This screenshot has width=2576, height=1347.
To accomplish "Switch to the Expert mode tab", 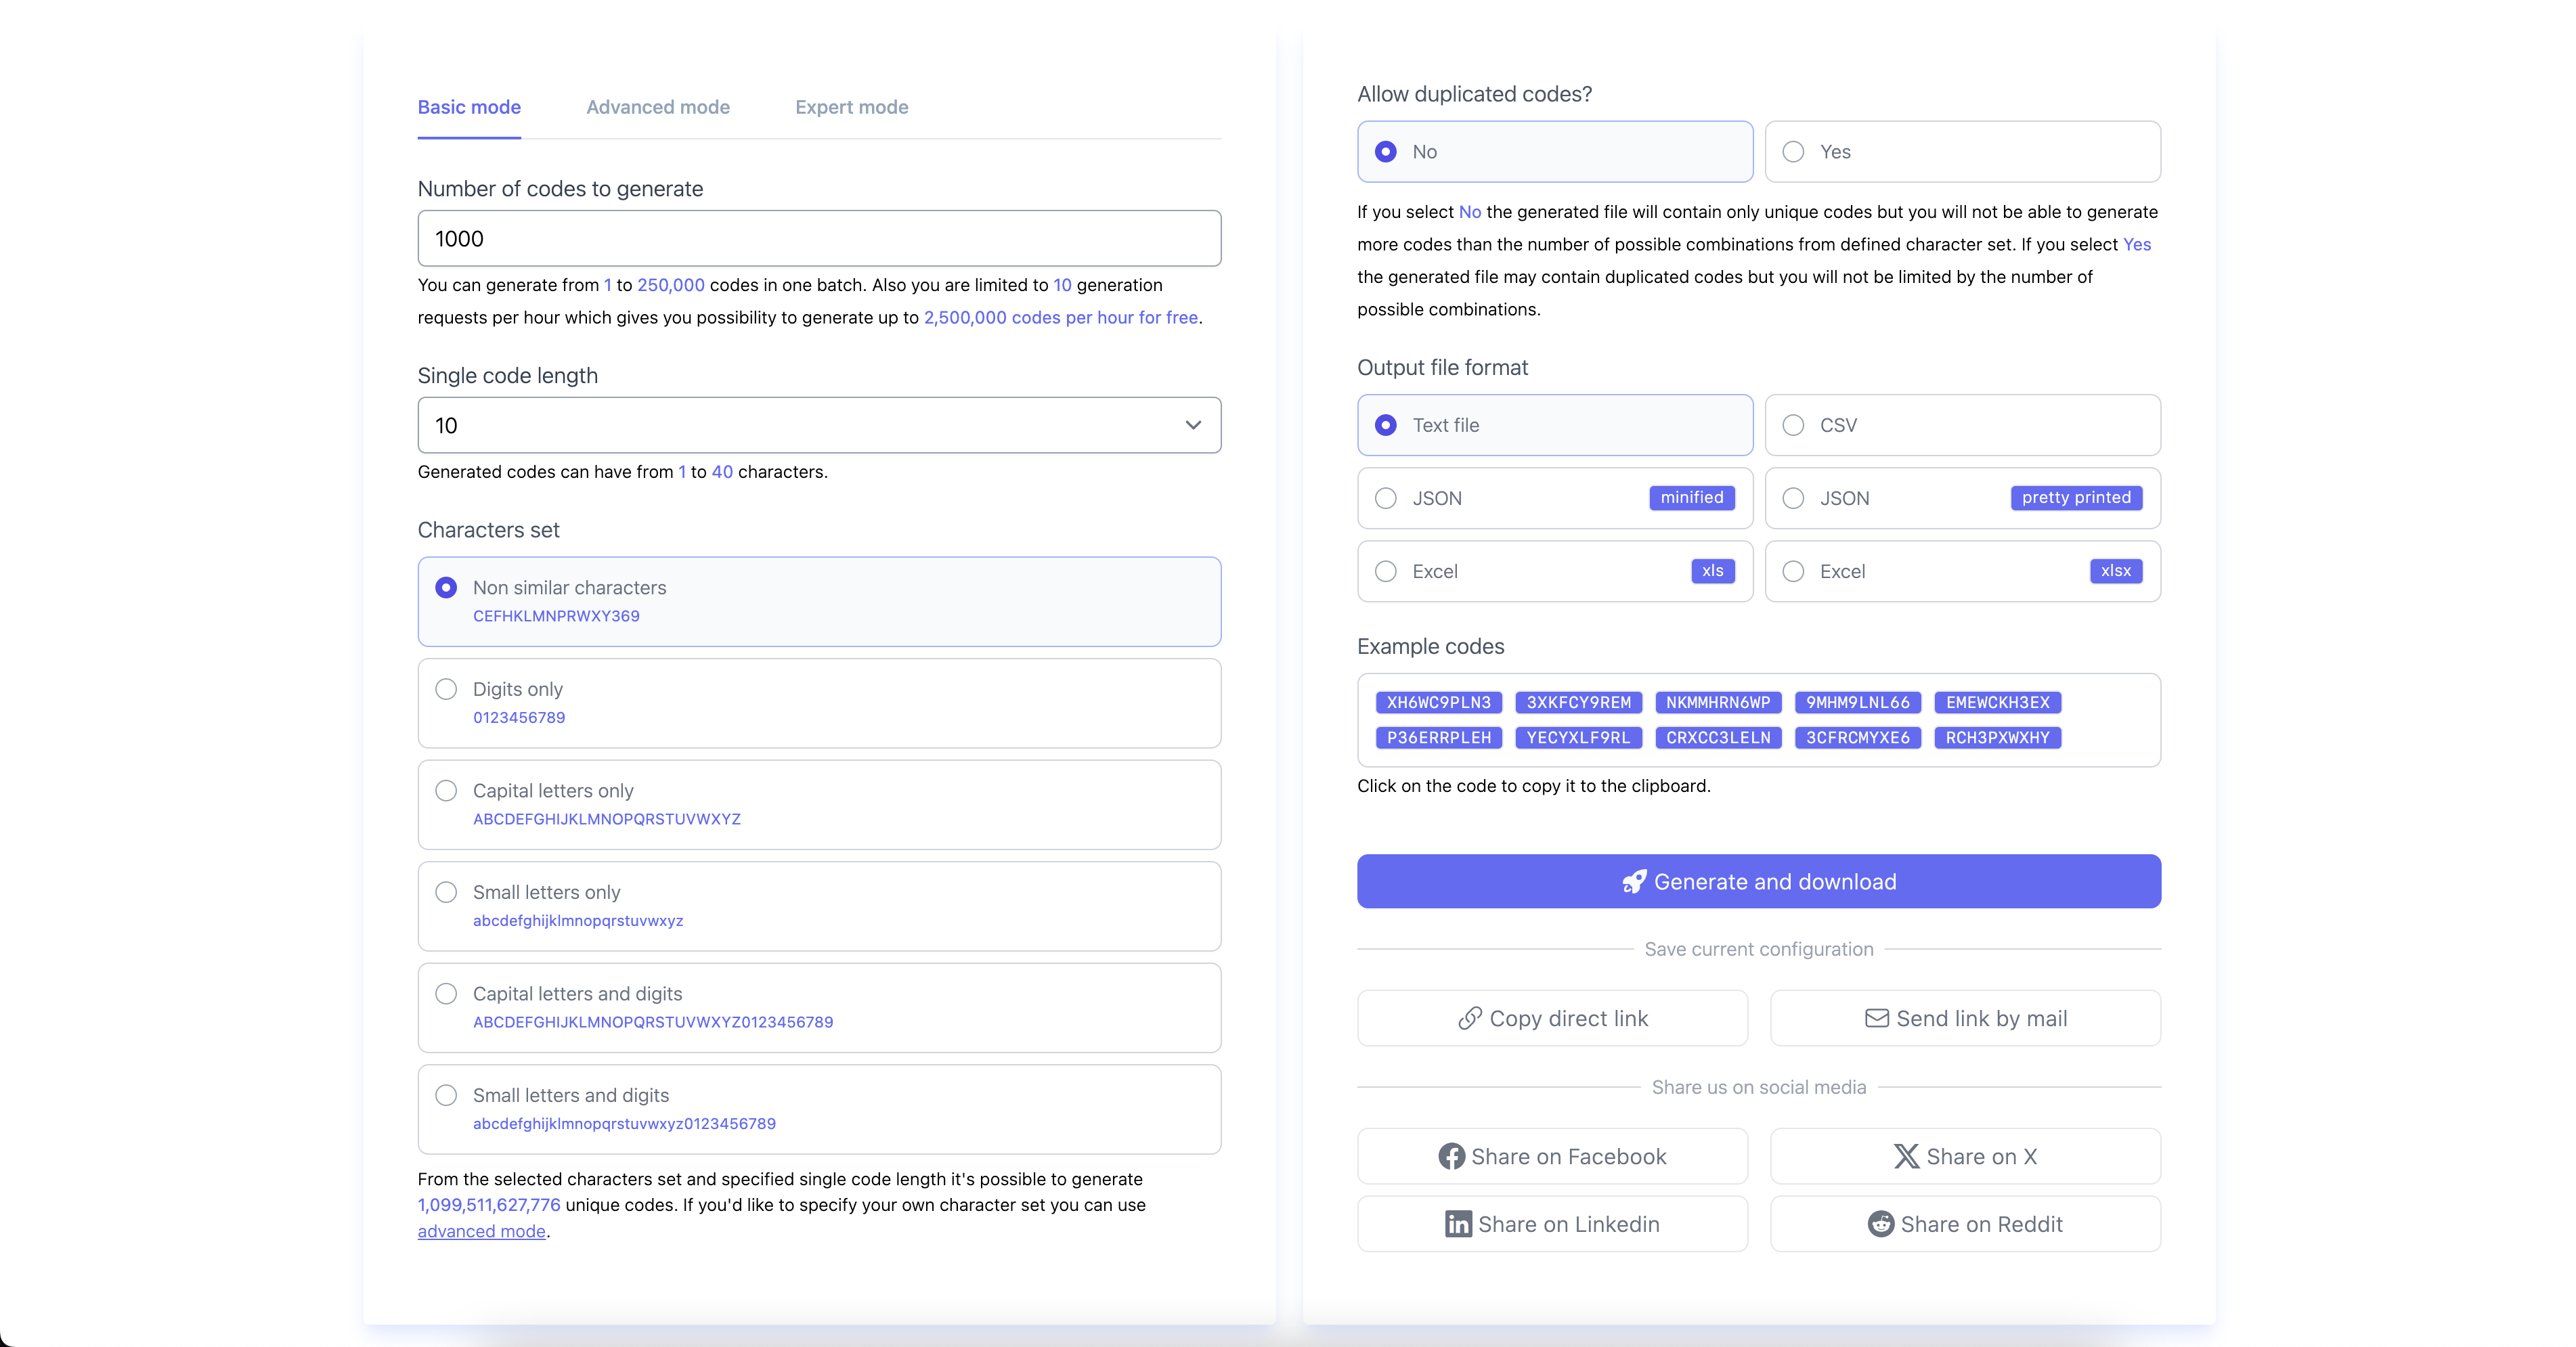I will [x=851, y=107].
